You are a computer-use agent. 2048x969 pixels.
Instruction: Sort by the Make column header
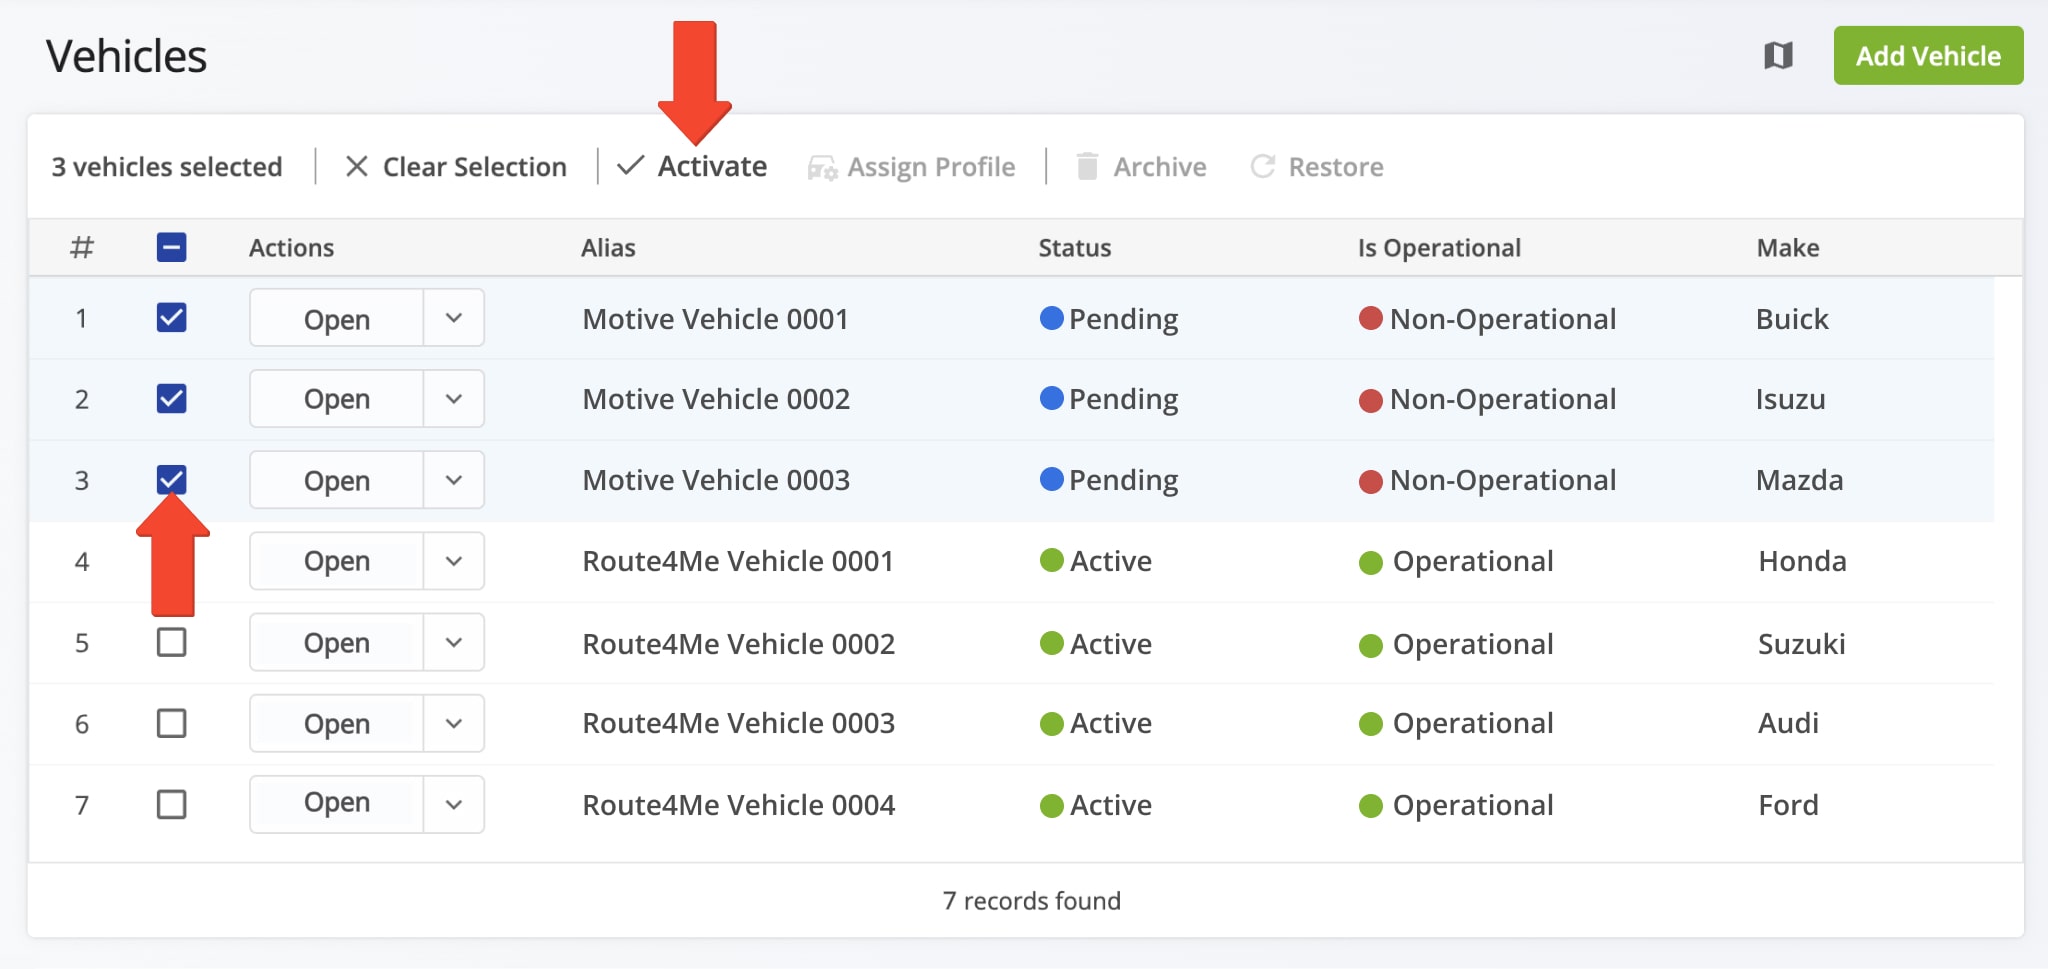pyautogui.click(x=1788, y=248)
